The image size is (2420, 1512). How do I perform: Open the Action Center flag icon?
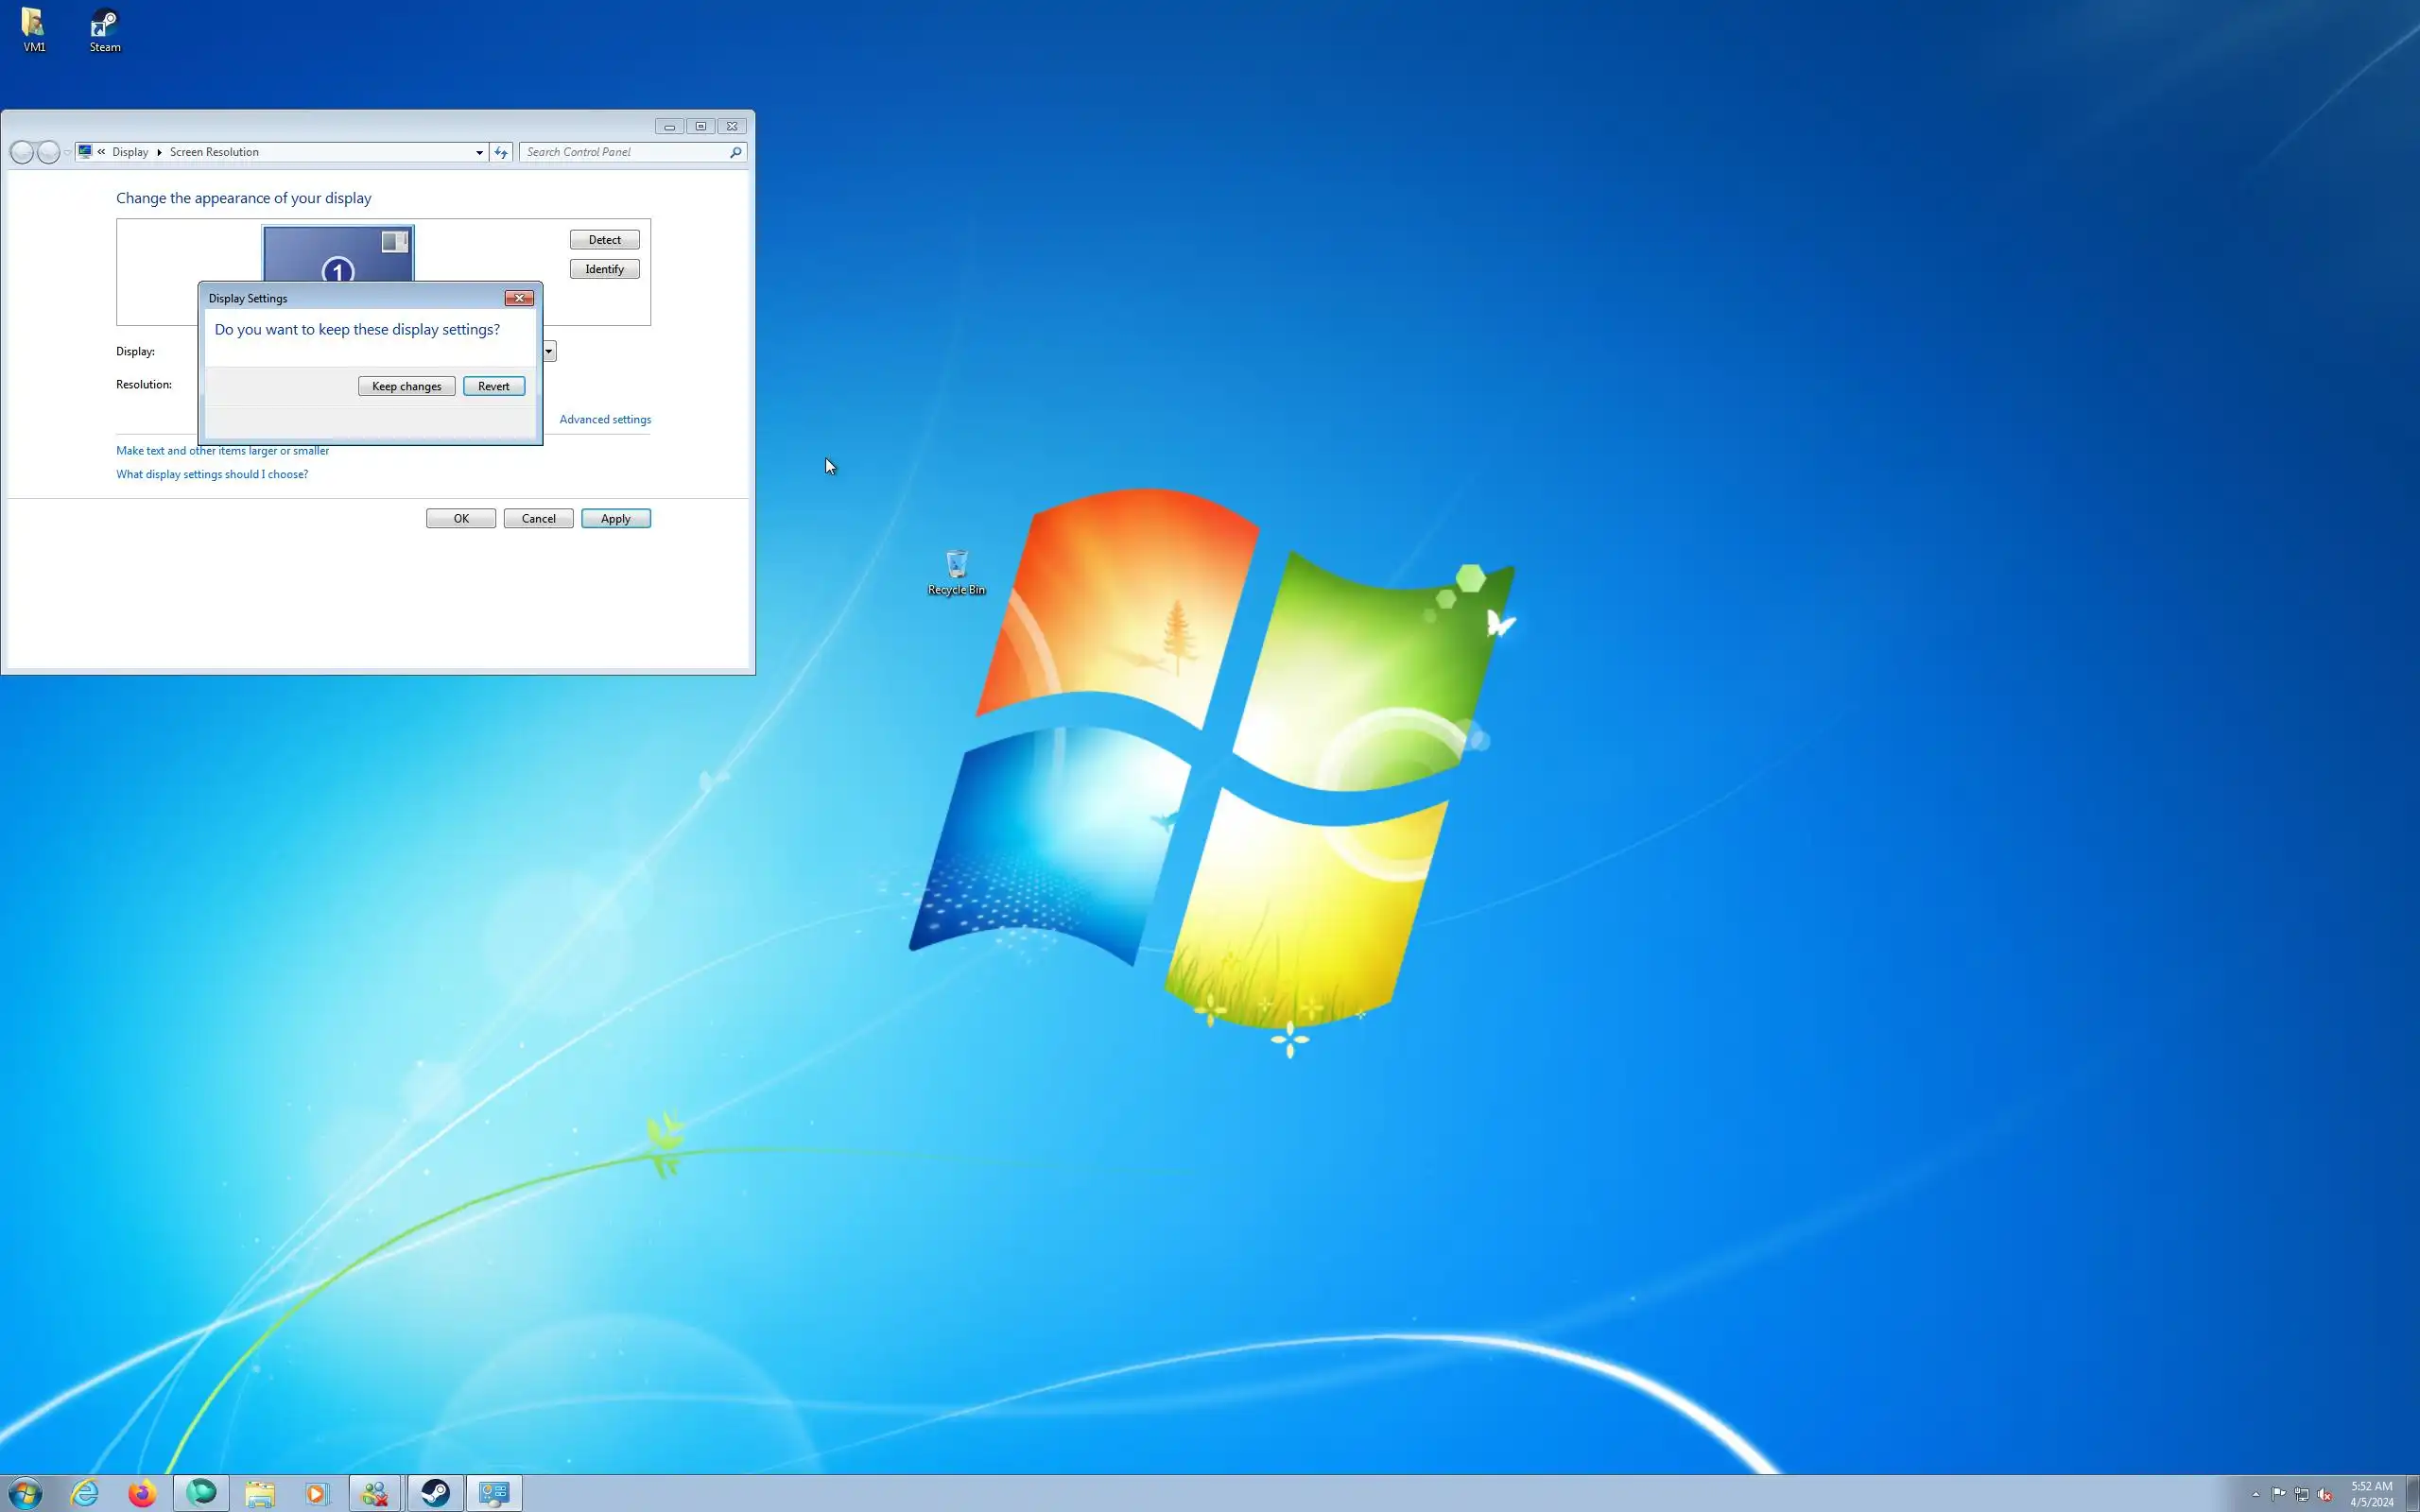pos(2279,1494)
